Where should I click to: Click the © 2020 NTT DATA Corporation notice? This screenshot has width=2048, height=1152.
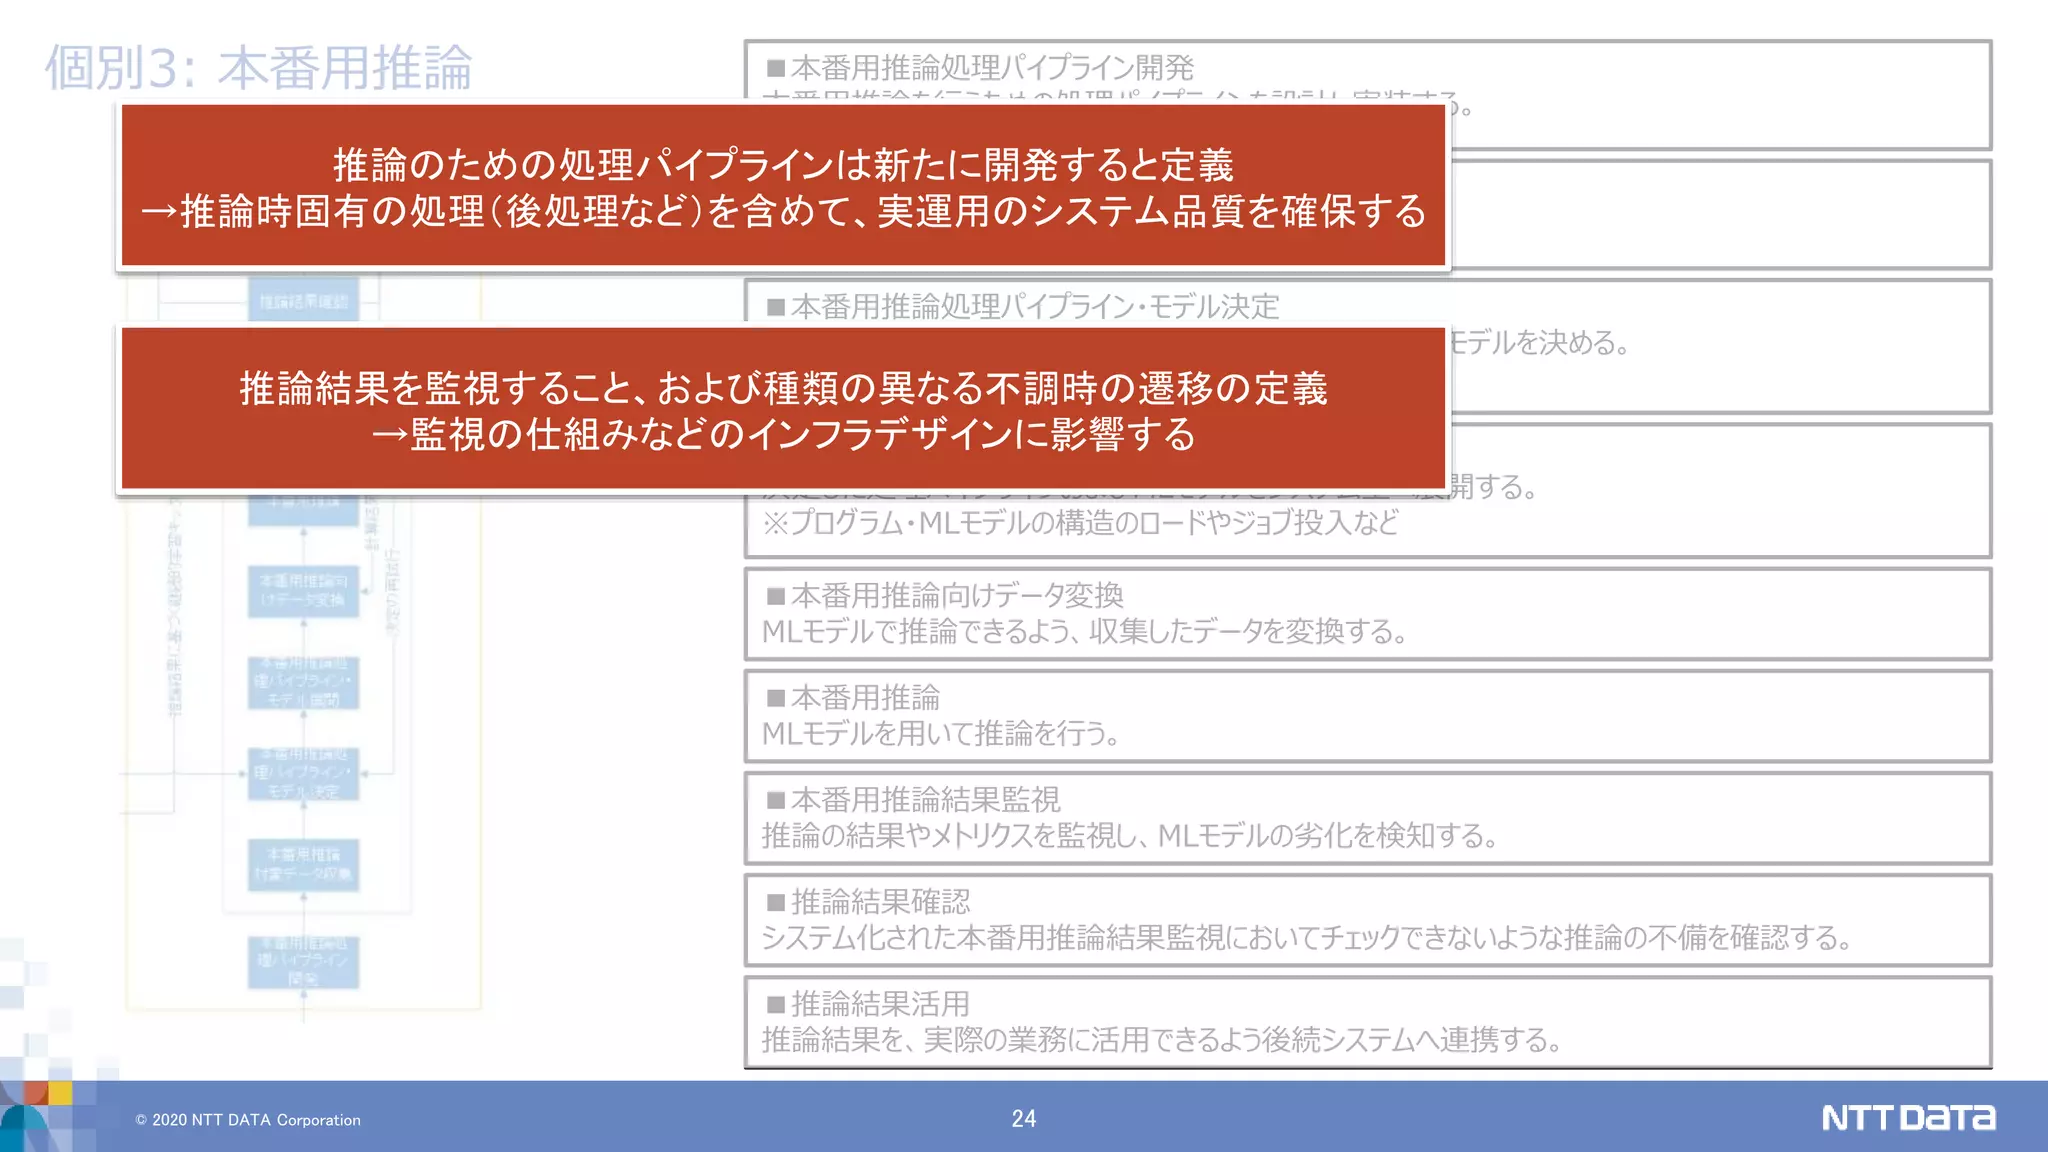pyautogui.click(x=248, y=1120)
